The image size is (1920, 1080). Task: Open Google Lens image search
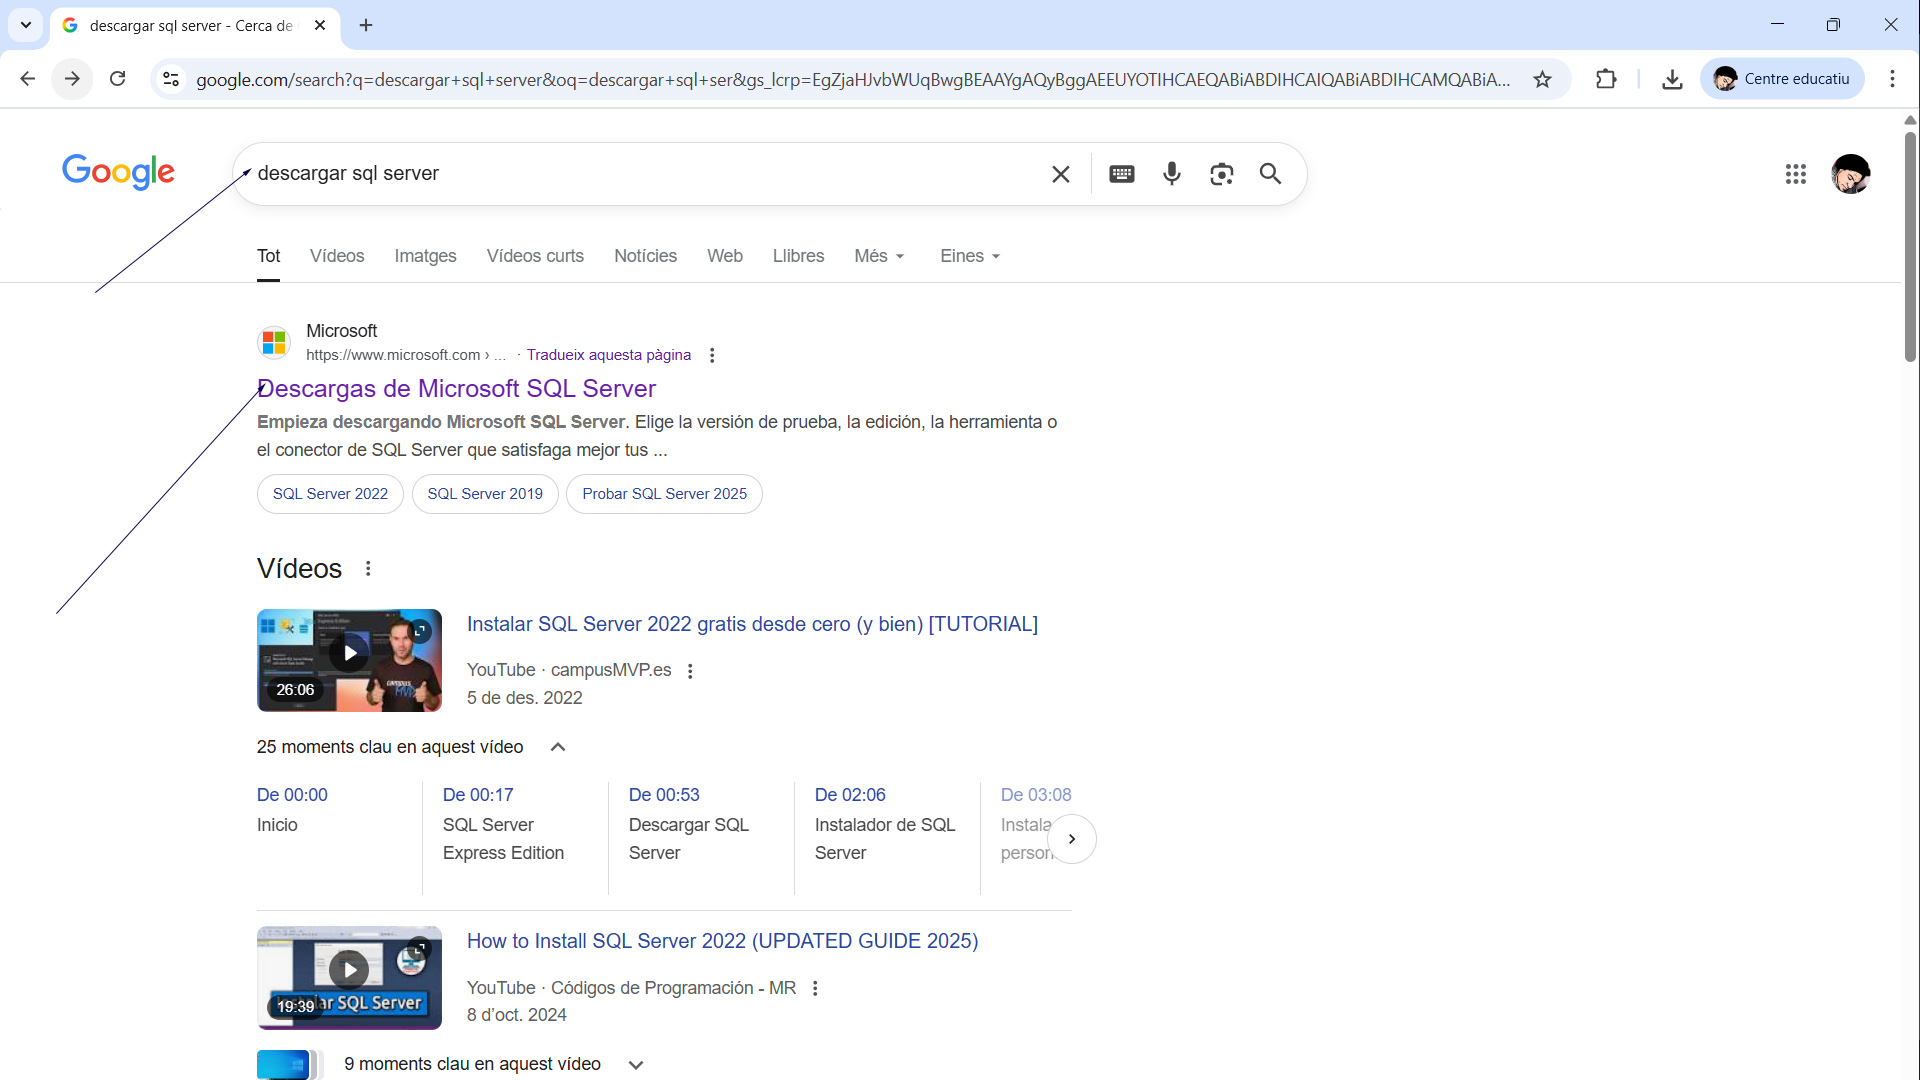point(1221,174)
